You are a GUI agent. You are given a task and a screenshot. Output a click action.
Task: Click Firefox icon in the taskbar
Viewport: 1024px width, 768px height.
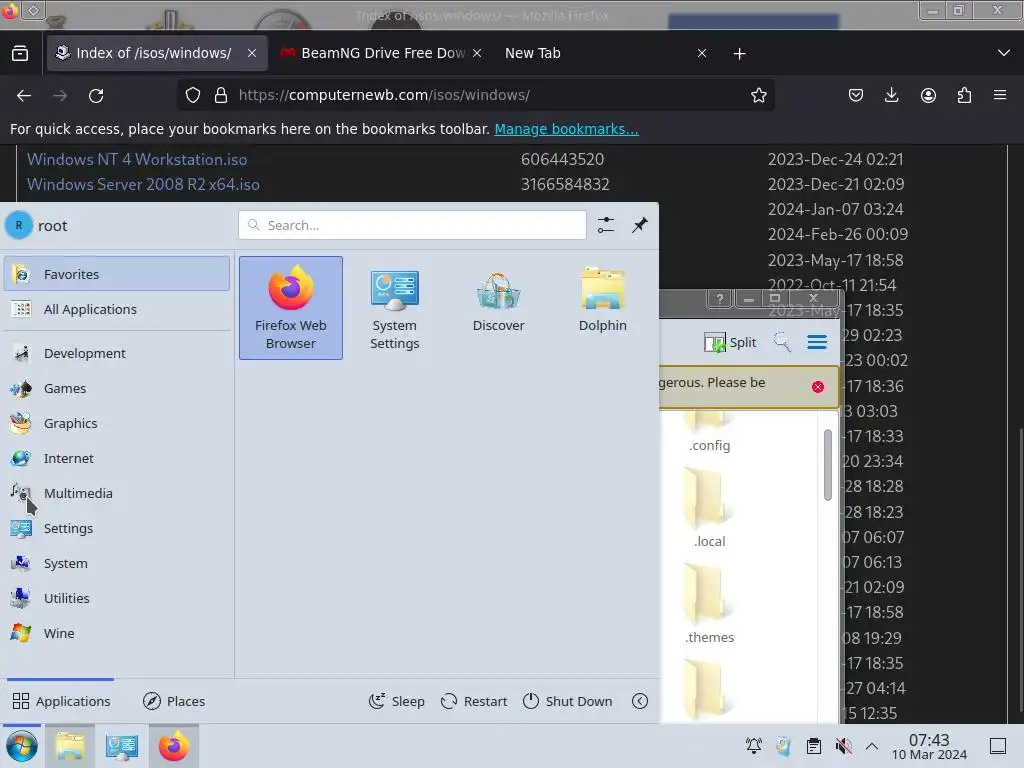tap(173, 746)
